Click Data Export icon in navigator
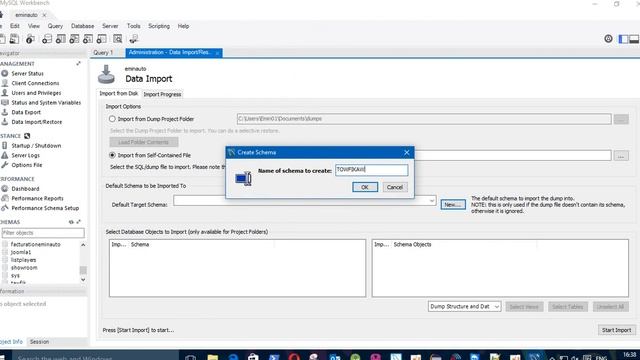 [x=4, y=112]
